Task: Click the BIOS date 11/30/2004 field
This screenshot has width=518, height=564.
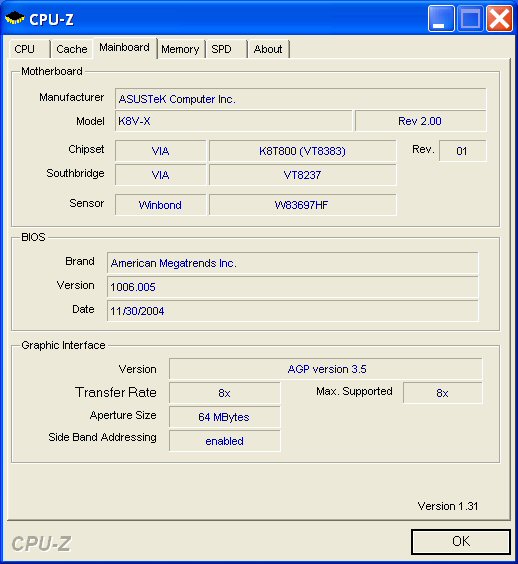Action: pyautogui.click(x=292, y=311)
